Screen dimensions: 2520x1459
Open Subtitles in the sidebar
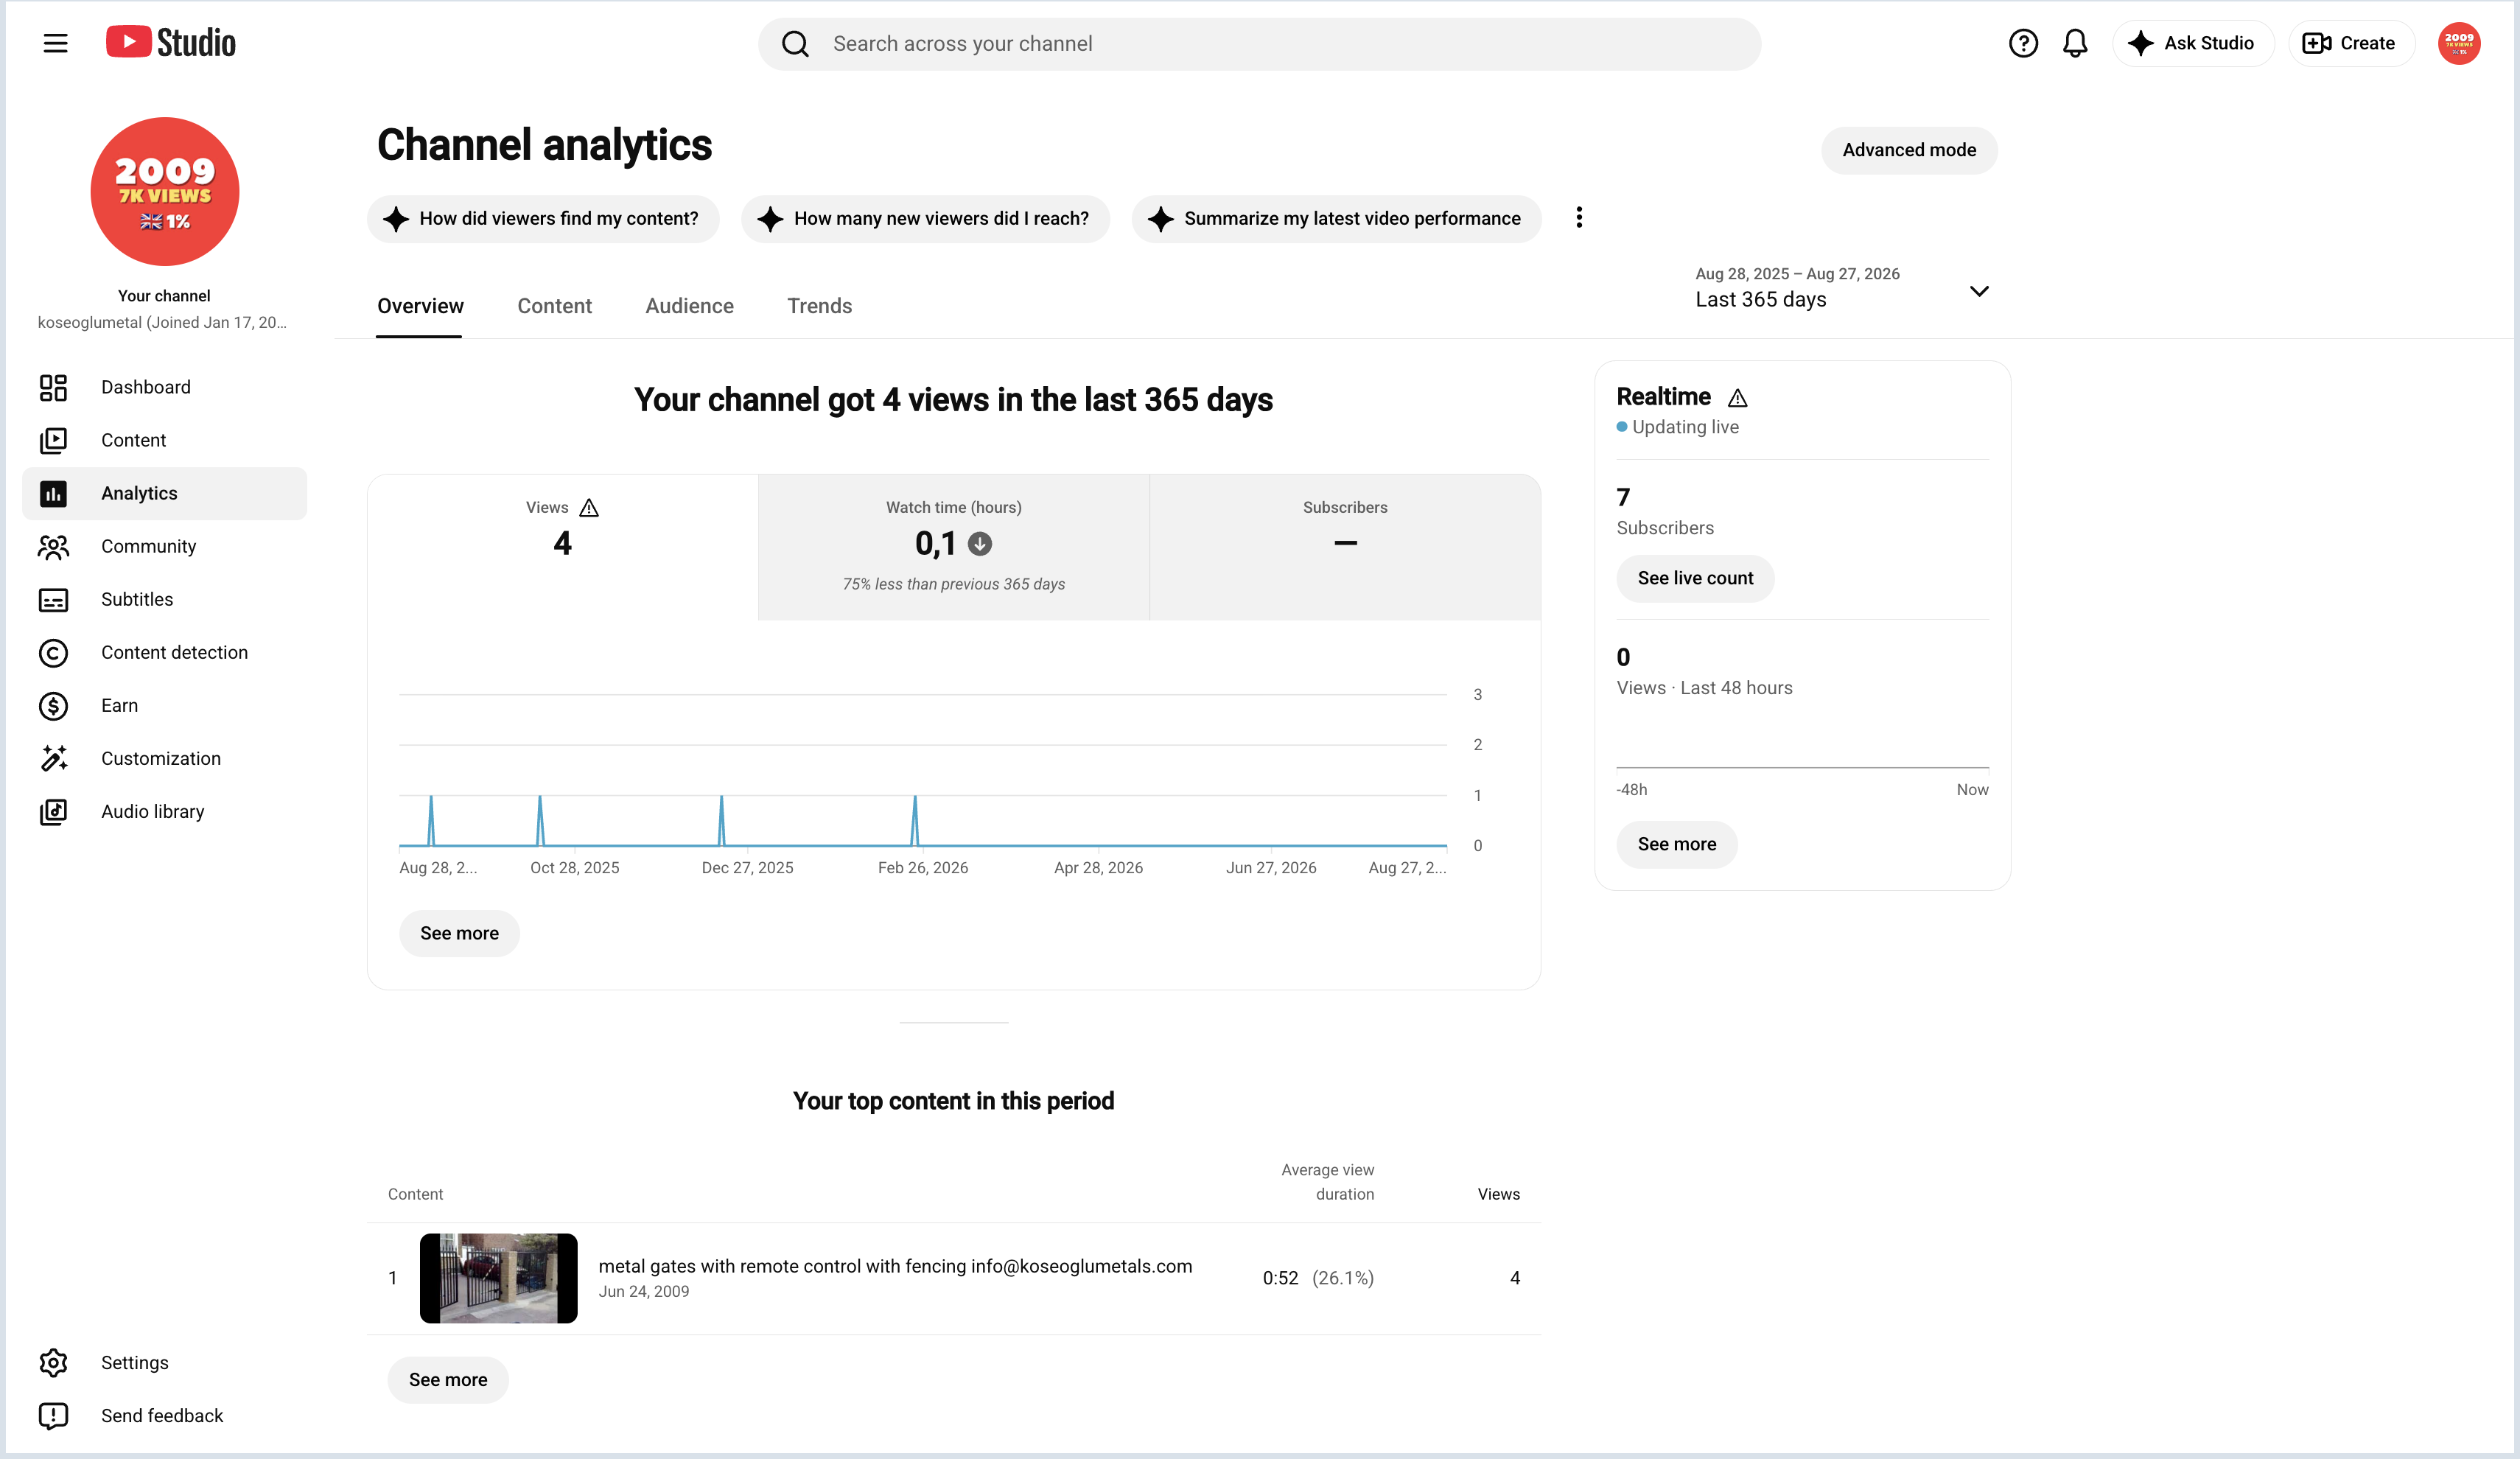click(x=164, y=599)
